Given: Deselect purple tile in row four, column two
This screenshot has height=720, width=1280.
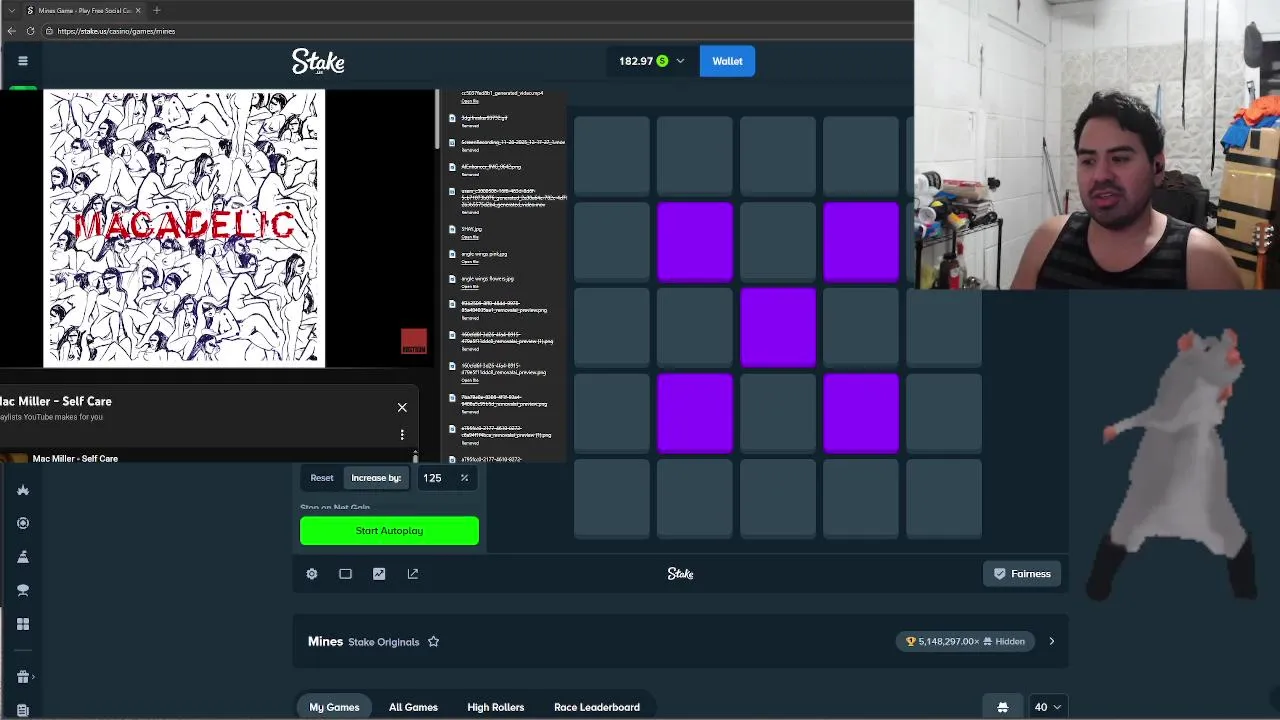Looking at the screenshot, I should [695, 413].
